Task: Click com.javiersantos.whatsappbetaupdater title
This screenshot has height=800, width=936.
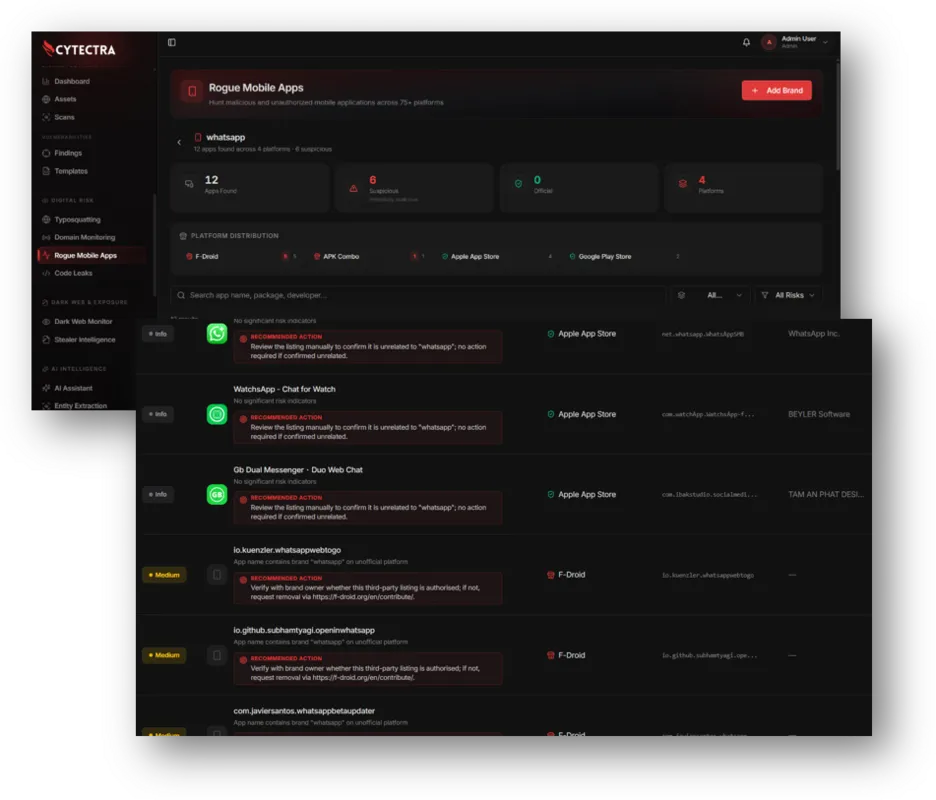Action: (x=304, y=710)
